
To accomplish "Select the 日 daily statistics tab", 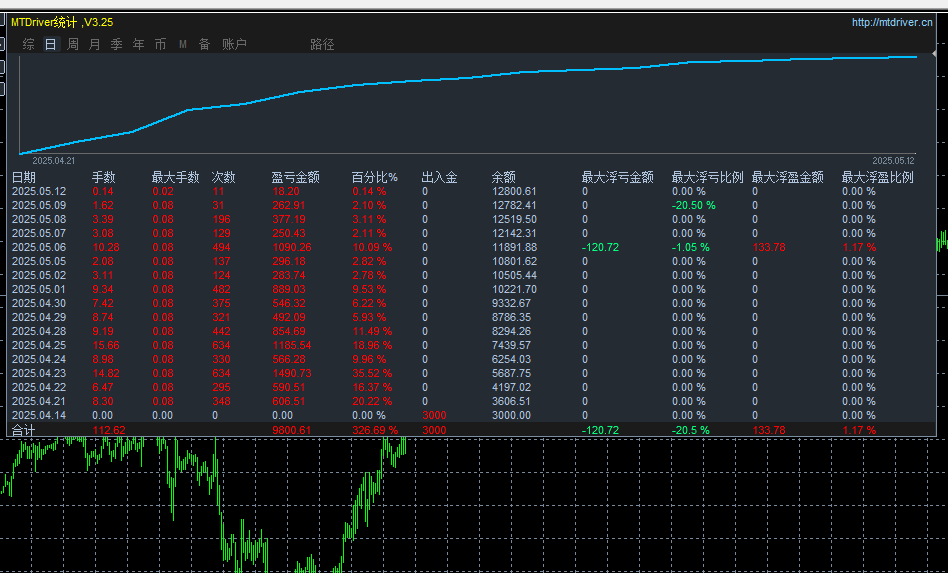I will pyautogui.click(x=51, y=44).
